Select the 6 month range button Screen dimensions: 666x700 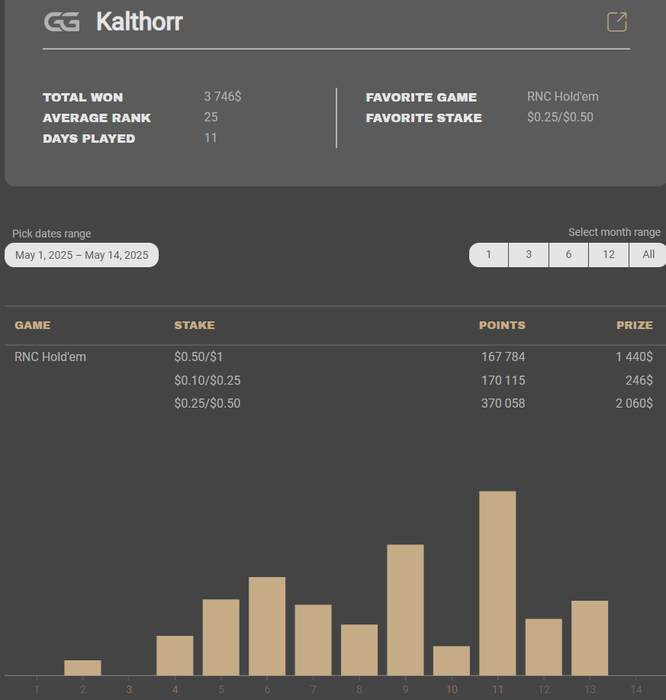pos(568,254)
